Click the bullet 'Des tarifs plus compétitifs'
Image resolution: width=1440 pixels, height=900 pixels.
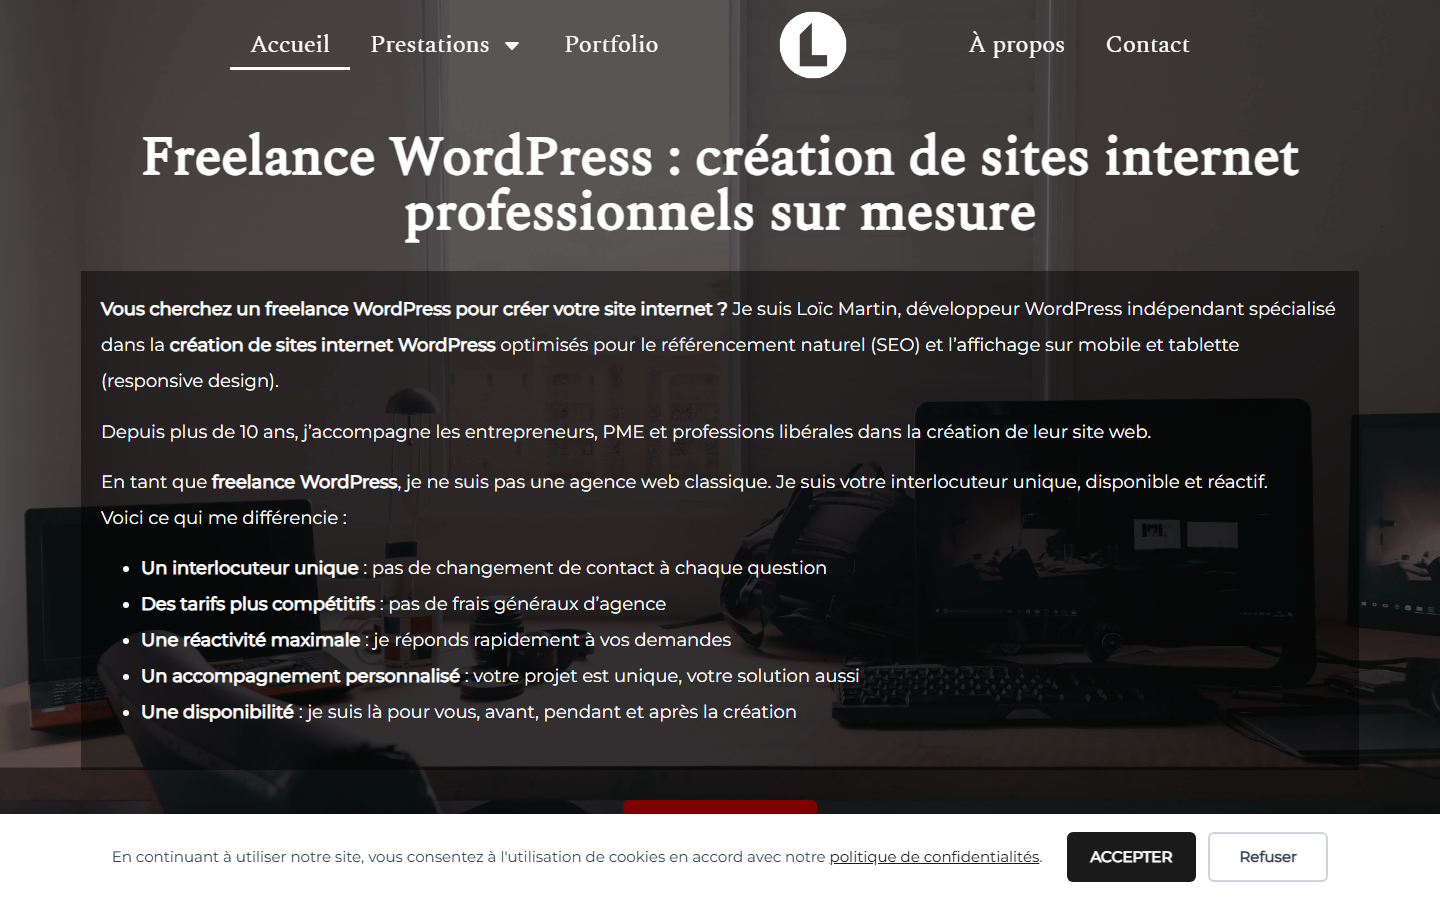click(258, 604)
